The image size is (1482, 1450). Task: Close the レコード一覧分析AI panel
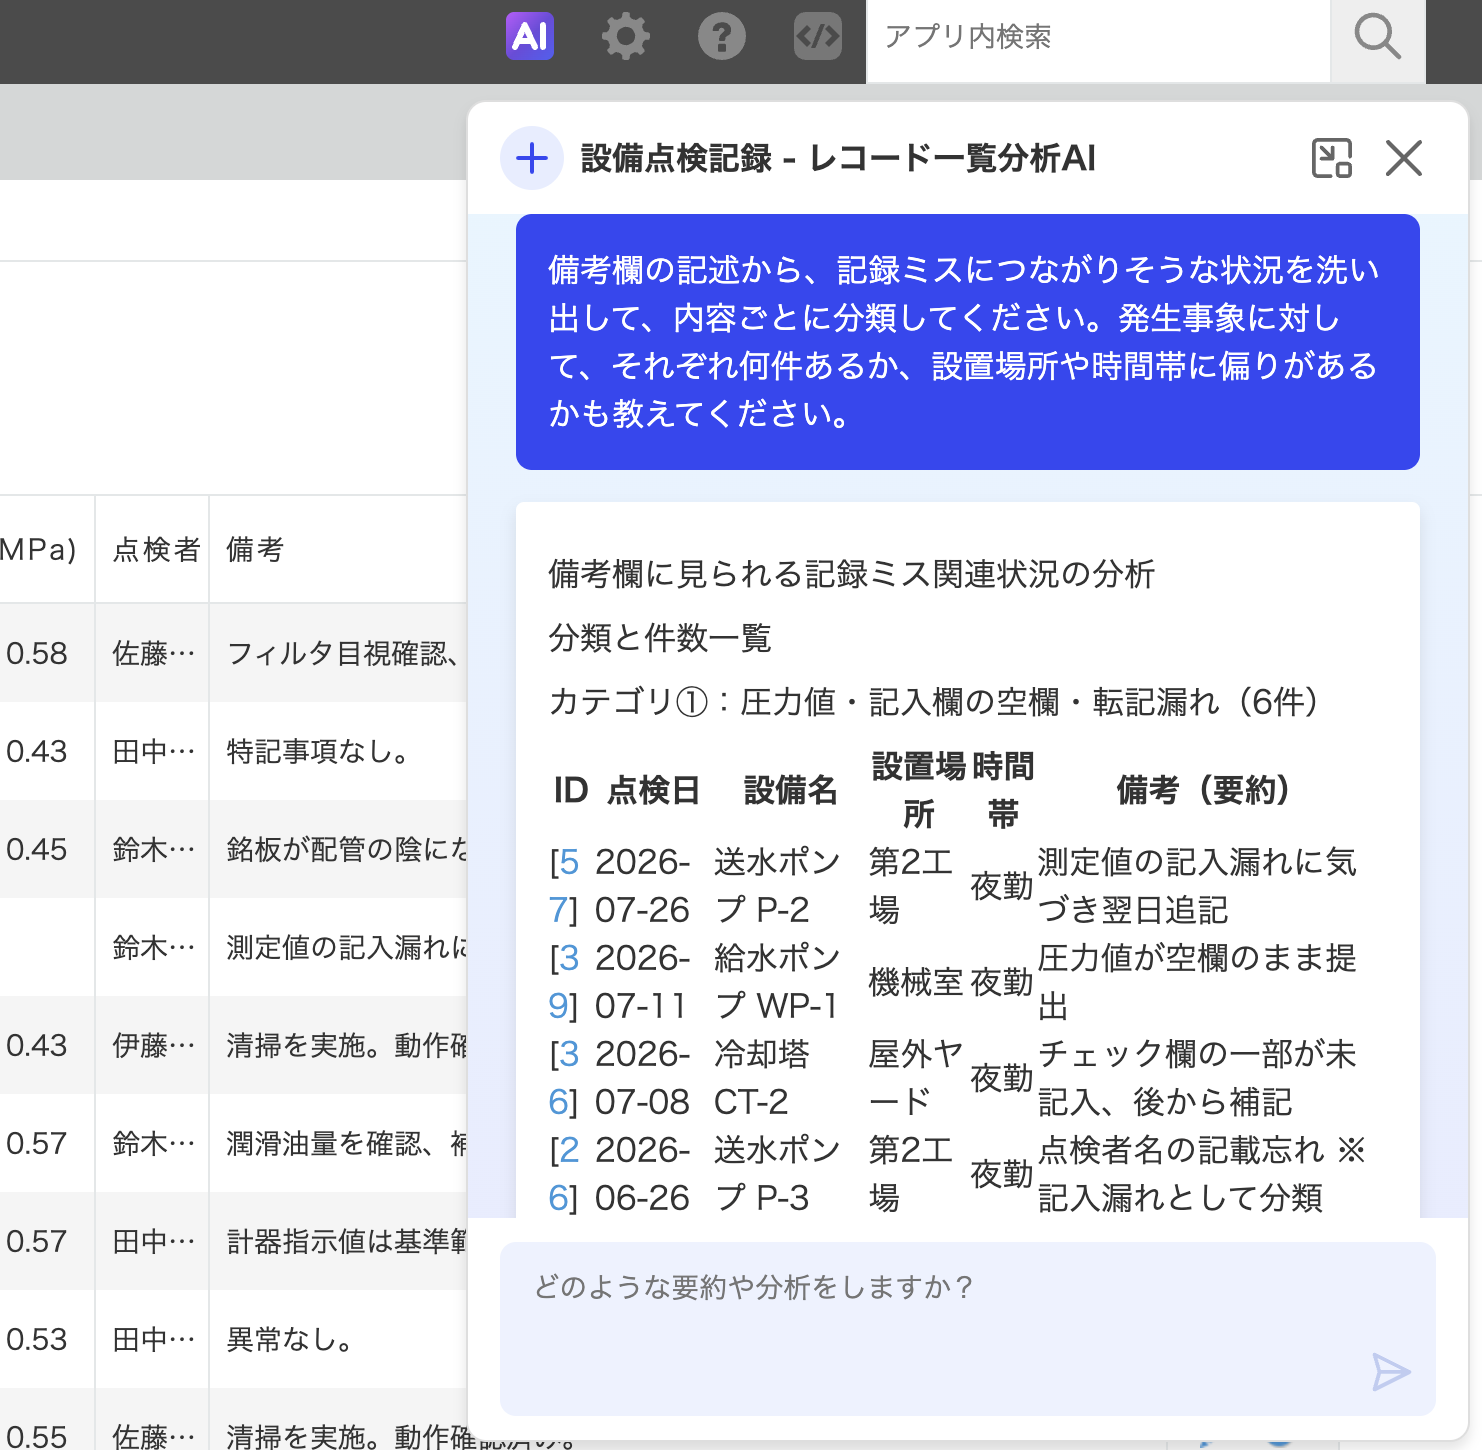pyautogui.click(x=1404, y=158)
